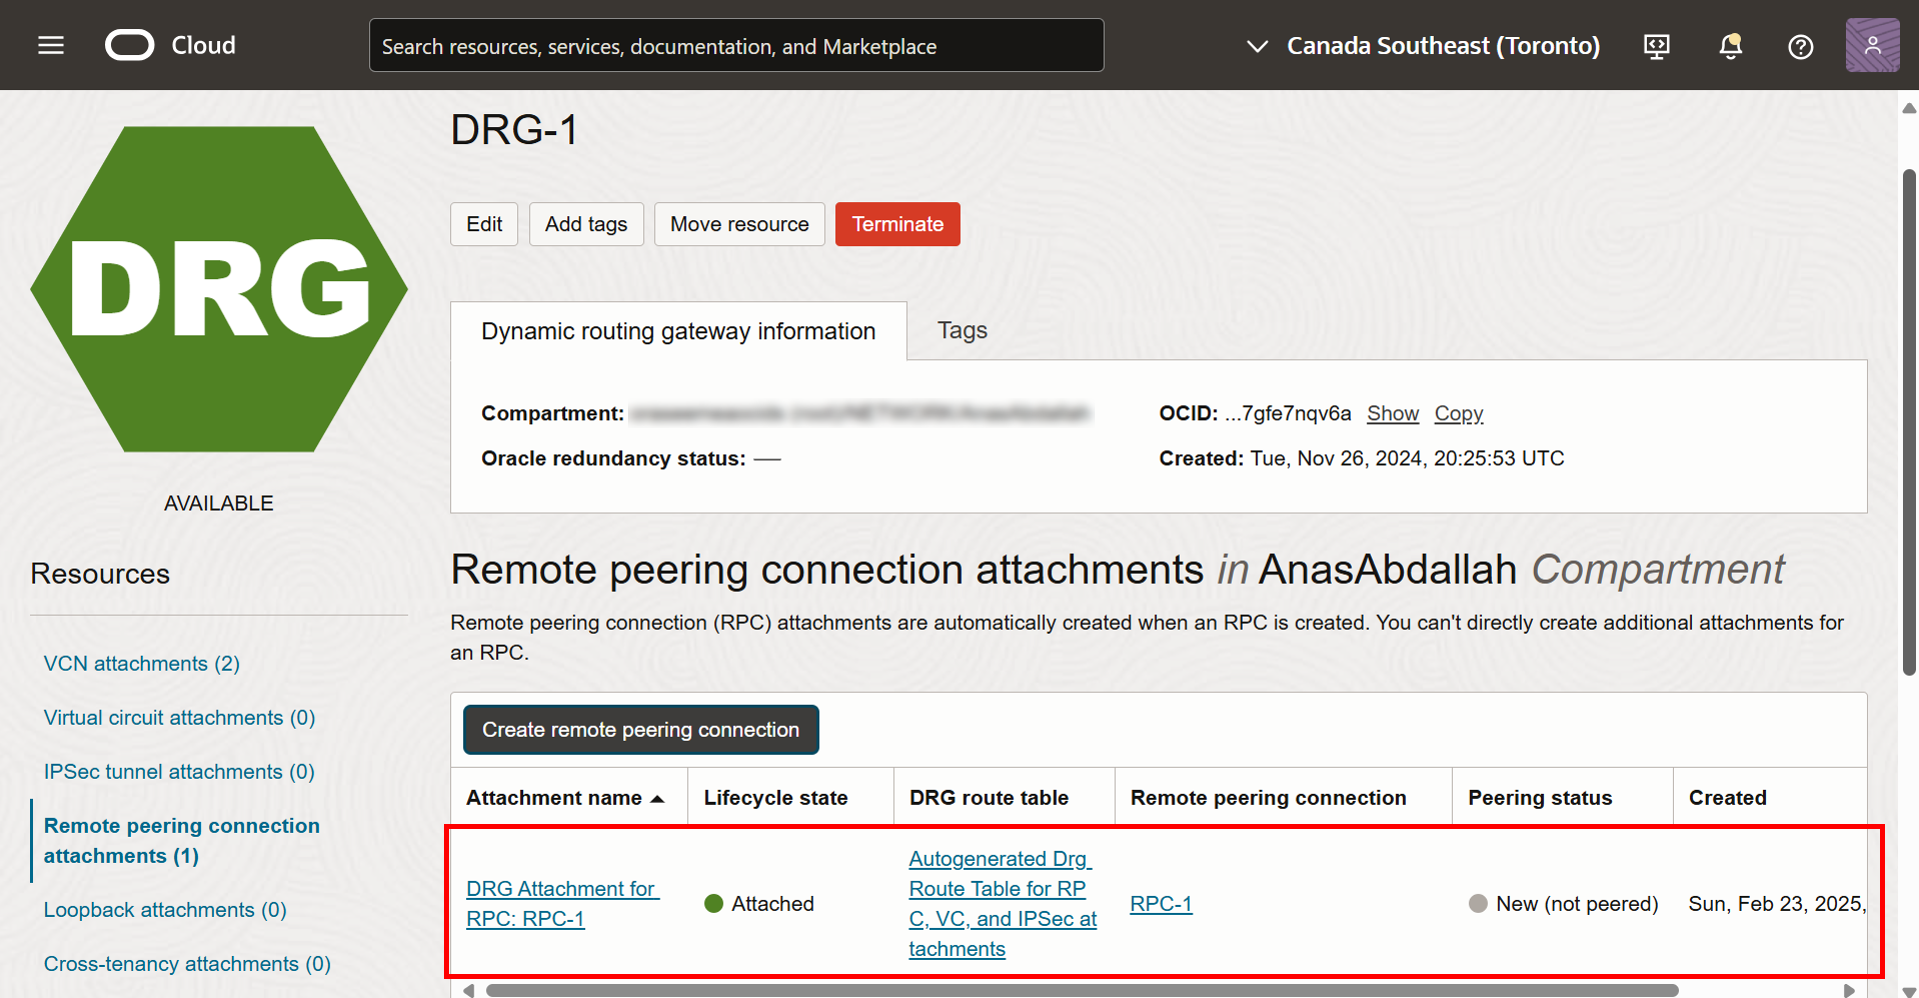Click the horizontal scrollbar left arrow
Viewport: 1919px width, 998px height.
point(468,990)
